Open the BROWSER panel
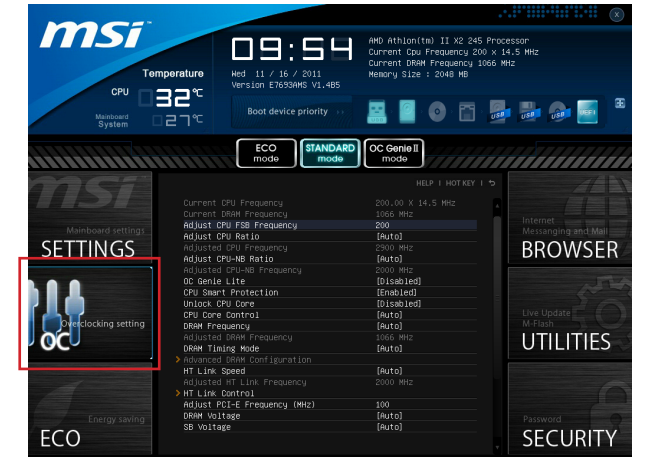 570,217
